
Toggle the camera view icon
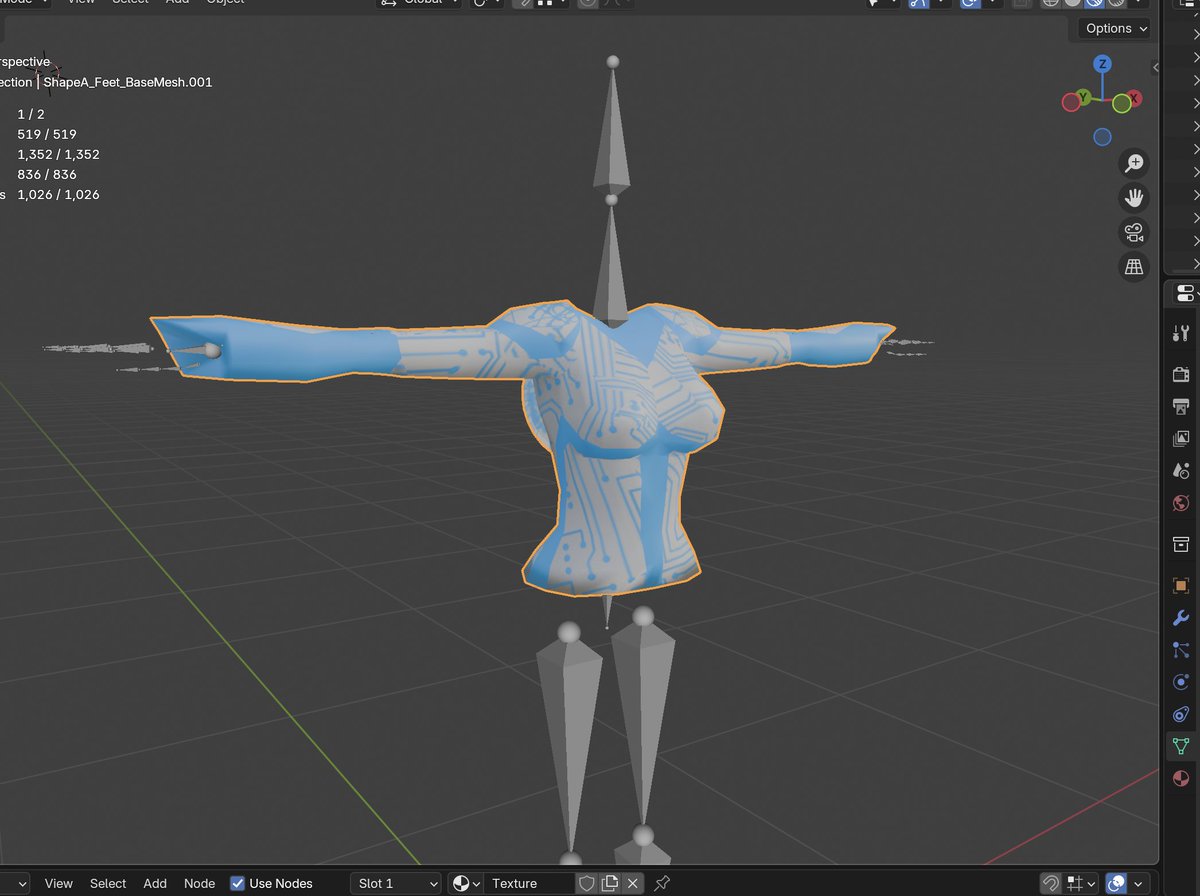pyautogui.click(x=1134, y=233)
